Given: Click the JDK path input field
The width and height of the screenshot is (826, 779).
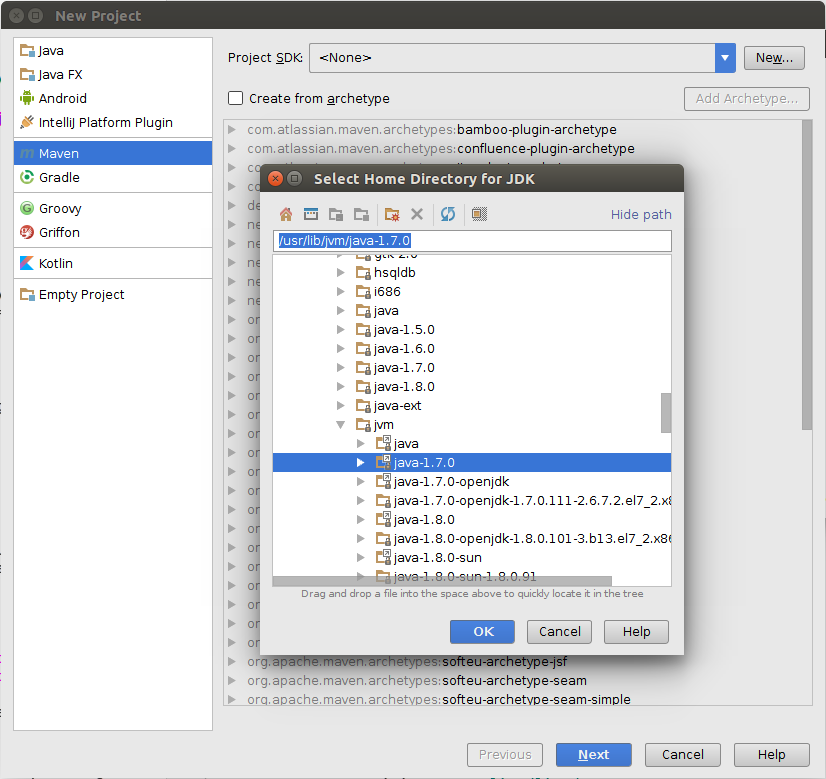Looking at the screenshot, I should pos(472,241).
